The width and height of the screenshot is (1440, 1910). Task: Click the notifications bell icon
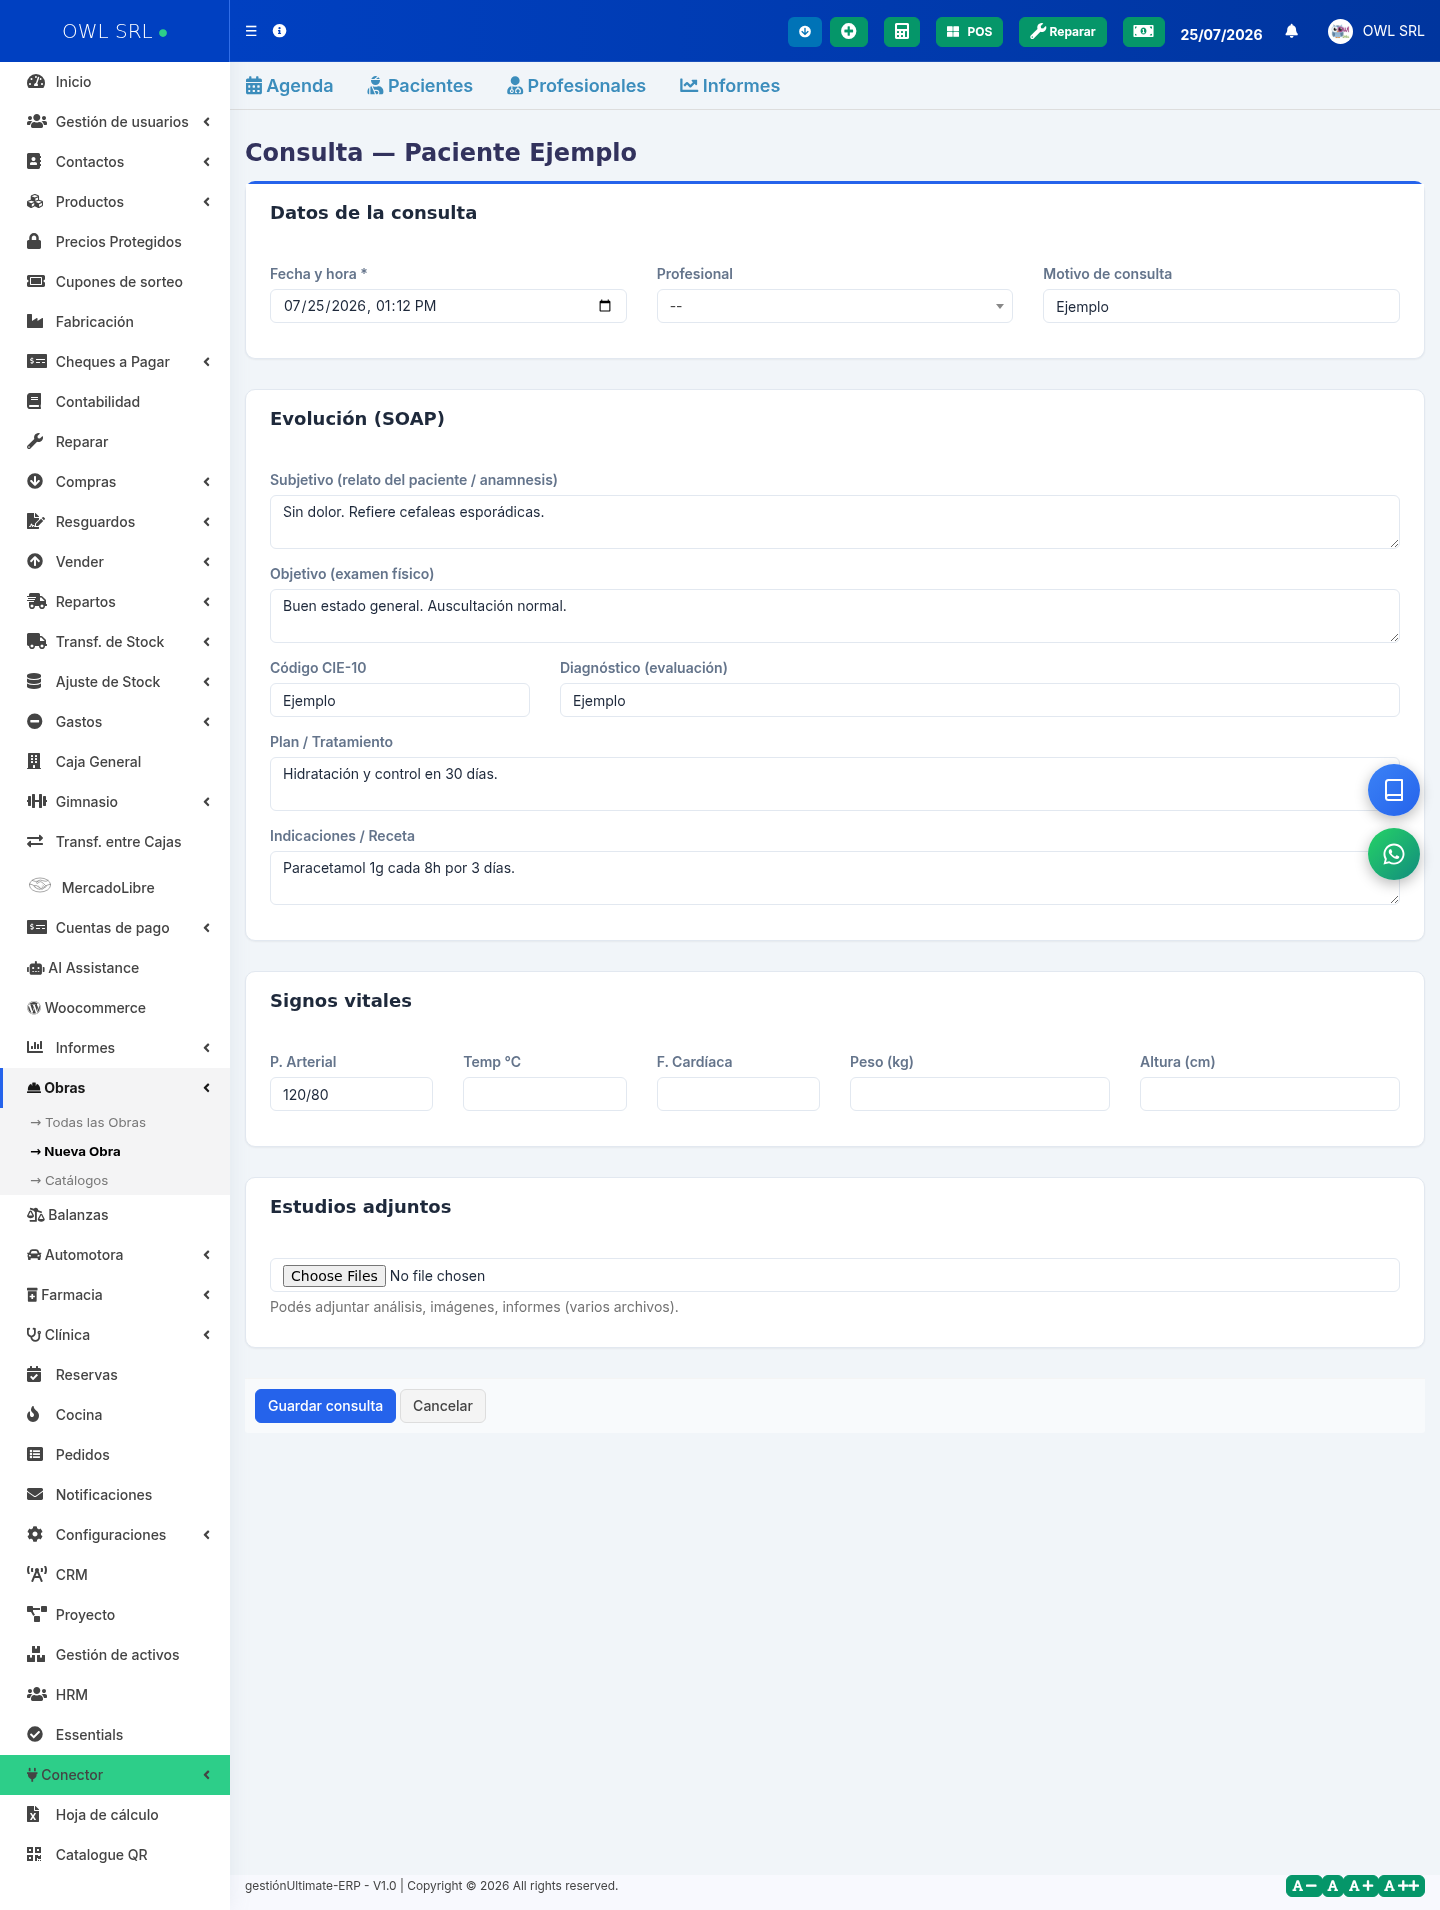(x=1291, y=32)
